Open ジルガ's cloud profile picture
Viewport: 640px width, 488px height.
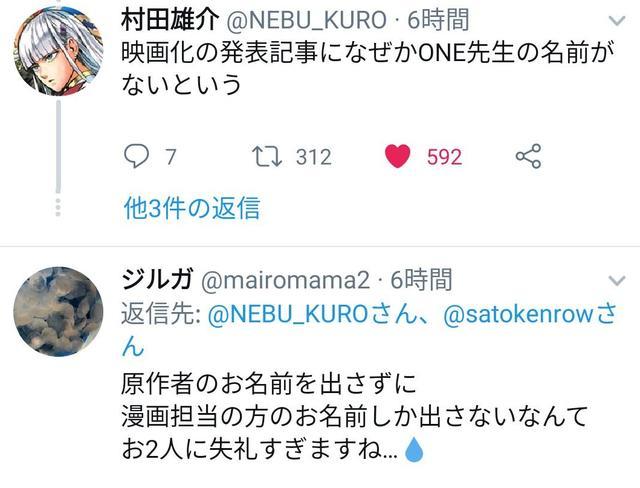pos(58,311)
